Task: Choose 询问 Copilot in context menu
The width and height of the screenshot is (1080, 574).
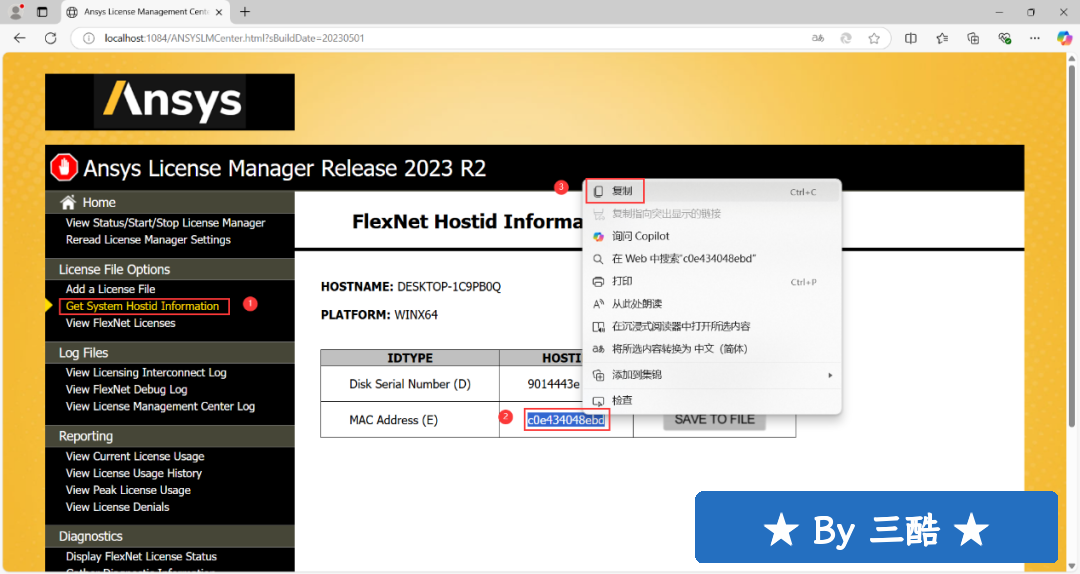Action: pyautogui.click(x=712, y=236)
